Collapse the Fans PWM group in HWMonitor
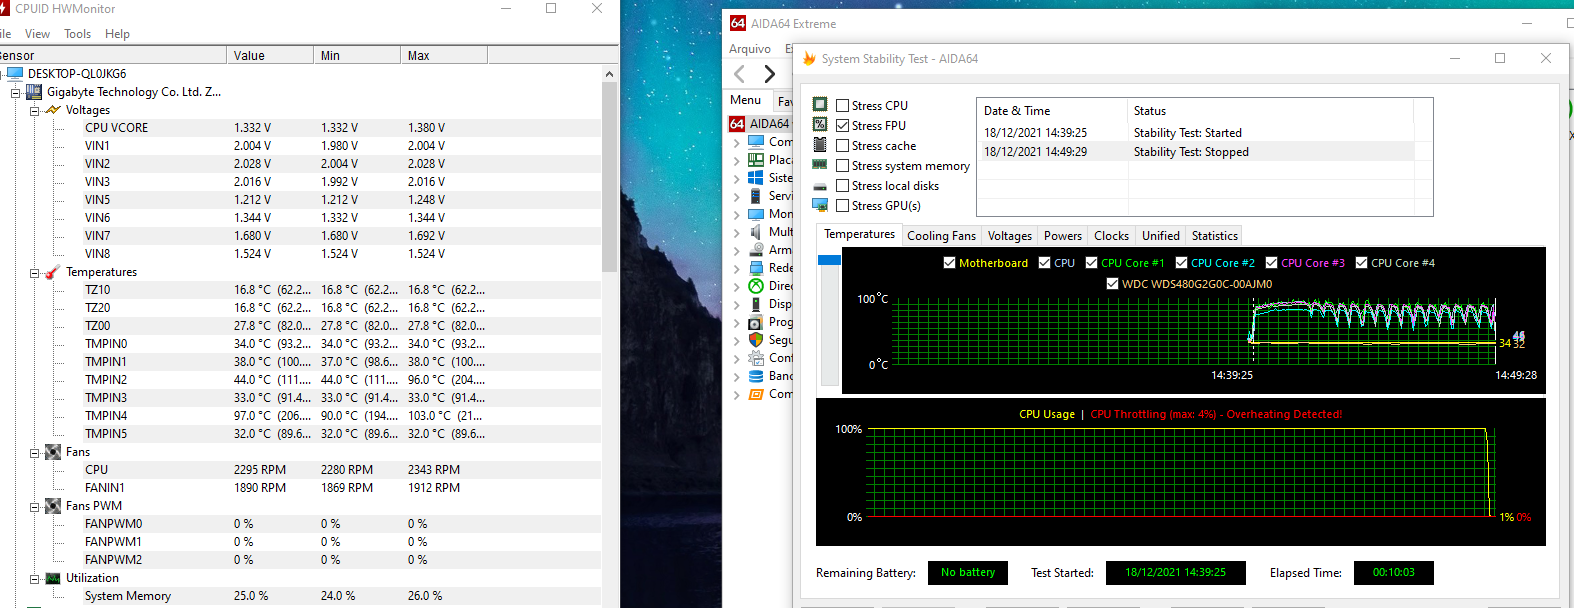Screen dimensions: 1574x608 click(x=34, y=506)
